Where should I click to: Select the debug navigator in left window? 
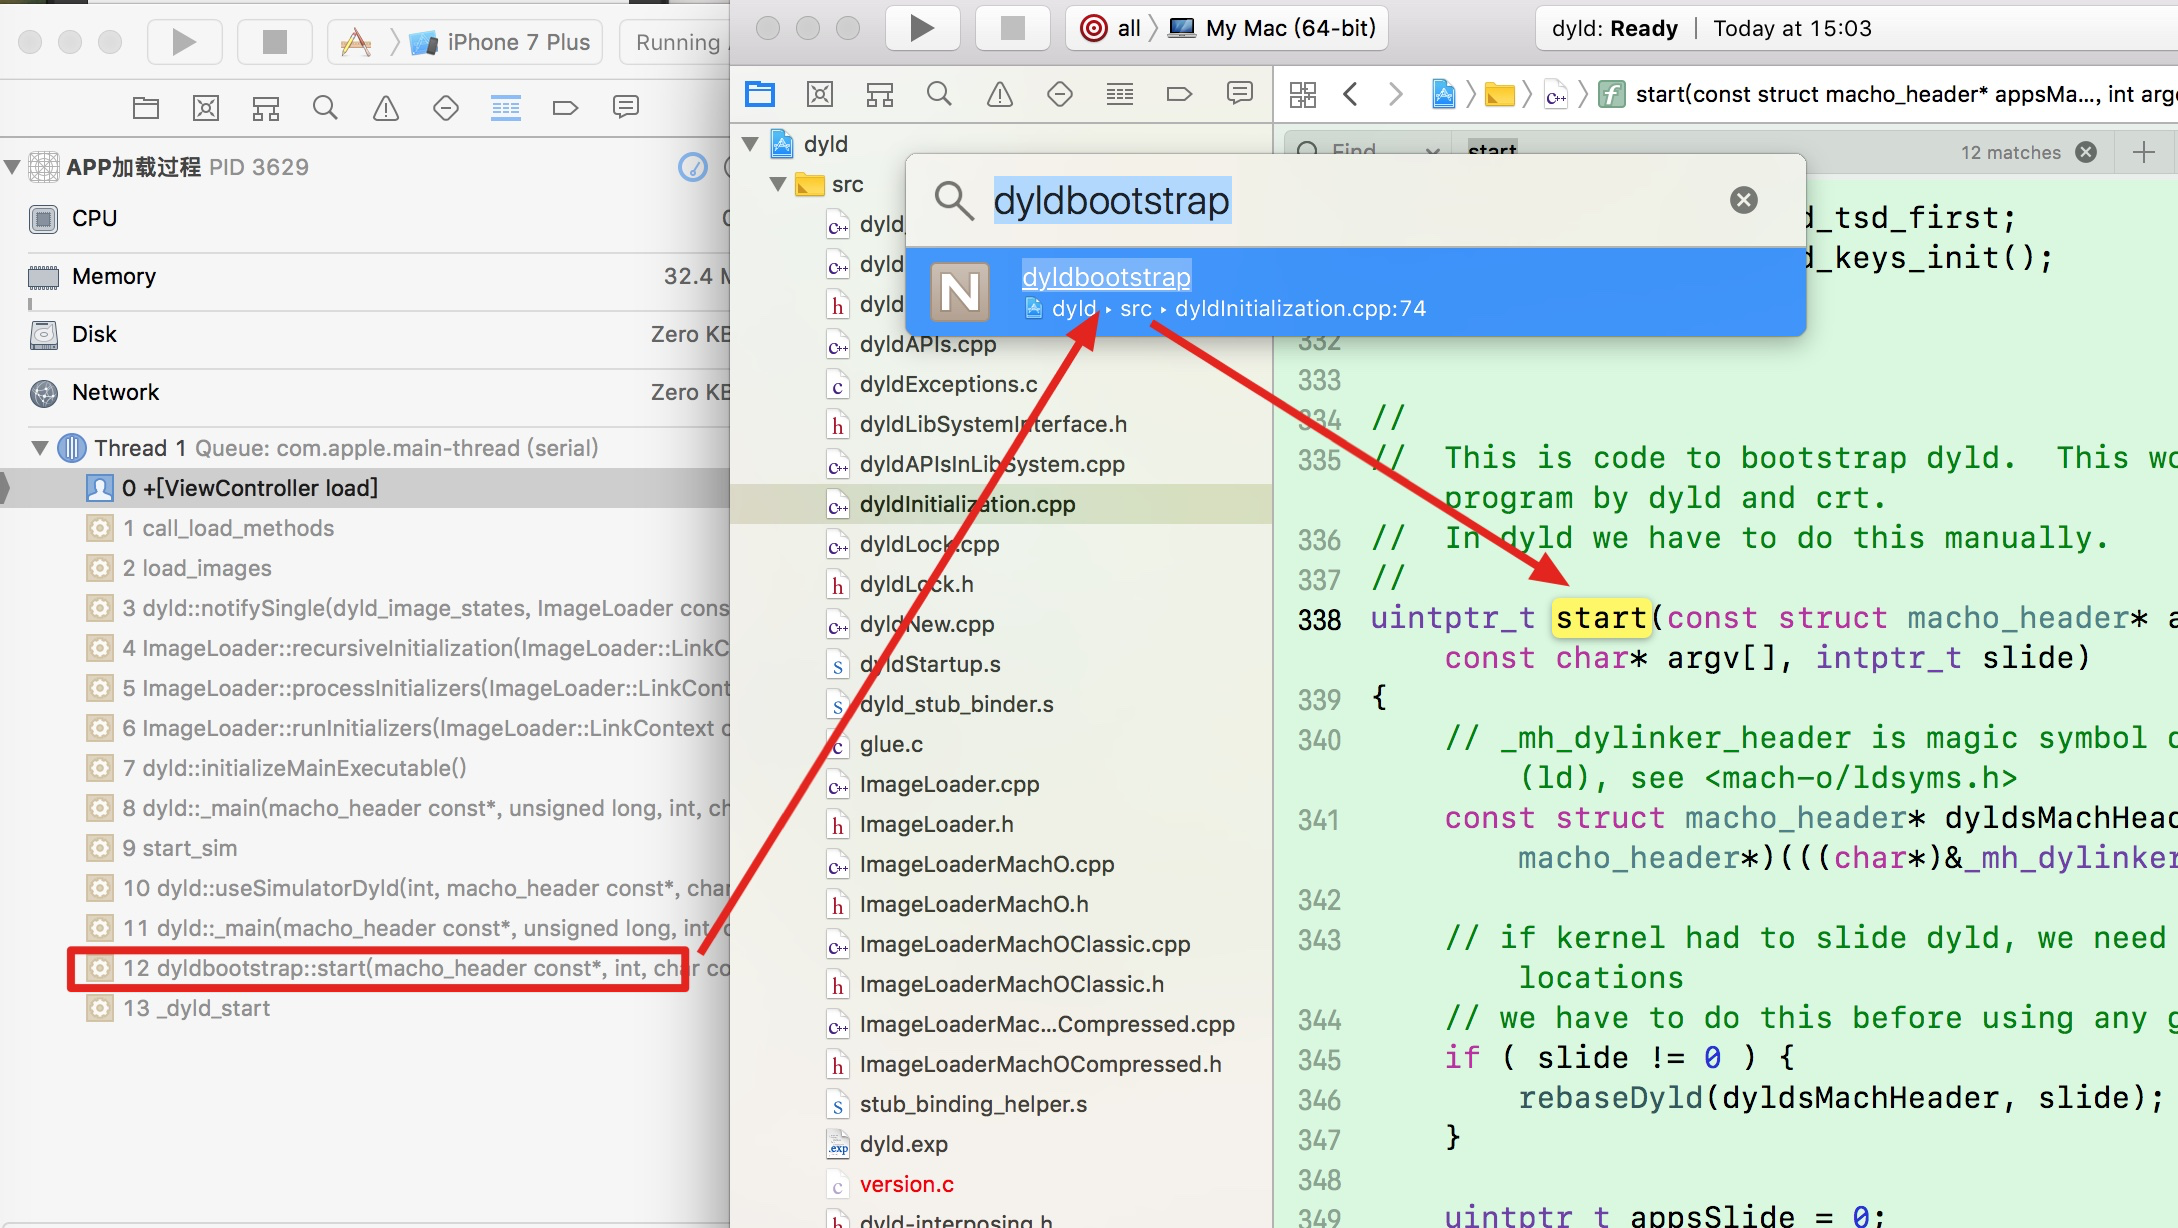coord(505,108)
